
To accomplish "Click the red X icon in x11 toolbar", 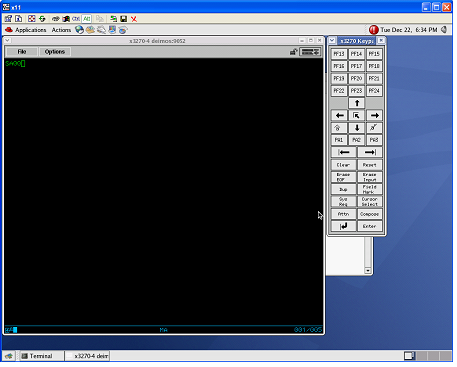I will point(134,19).
